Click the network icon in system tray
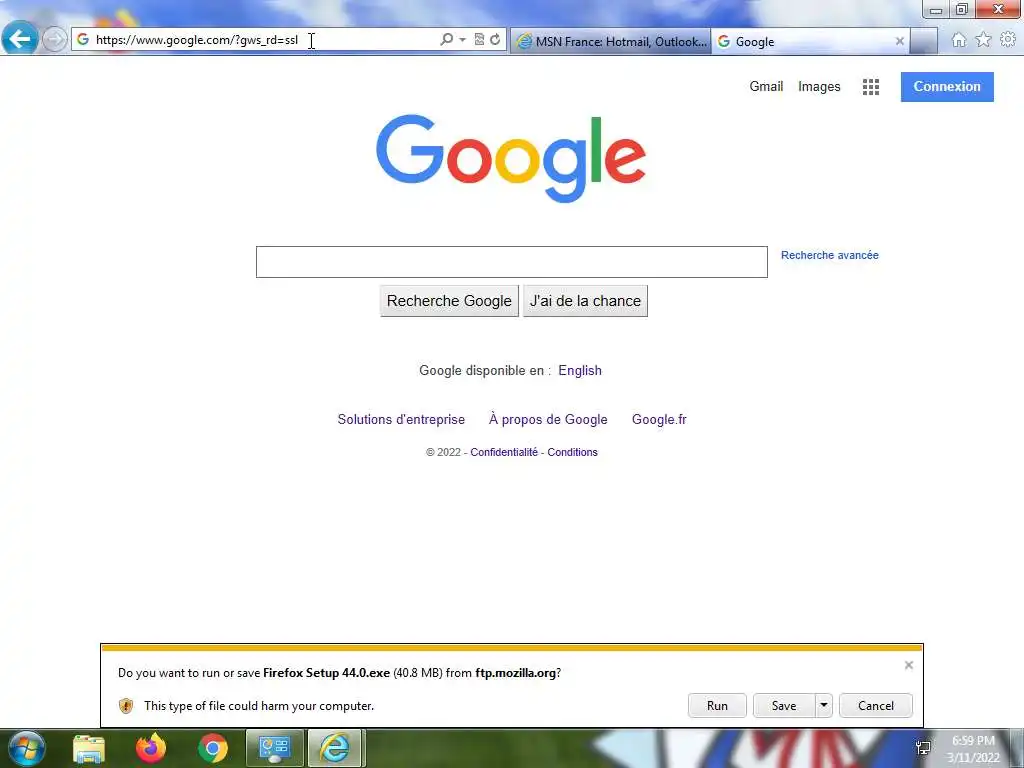Screen dimensions: 1024x768 pyautogui.click(x=923, y=748)
